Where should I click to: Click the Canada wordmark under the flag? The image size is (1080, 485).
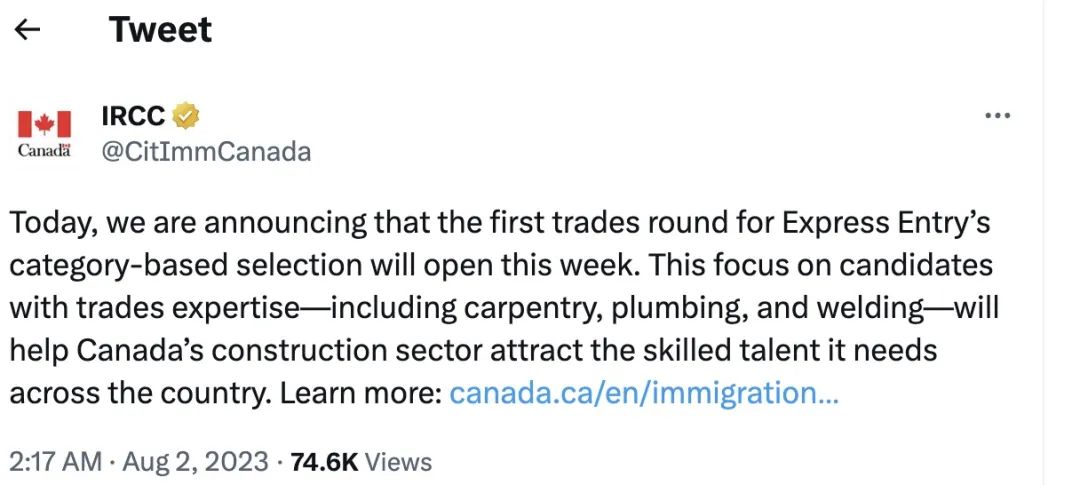click(x=45, y=151)
